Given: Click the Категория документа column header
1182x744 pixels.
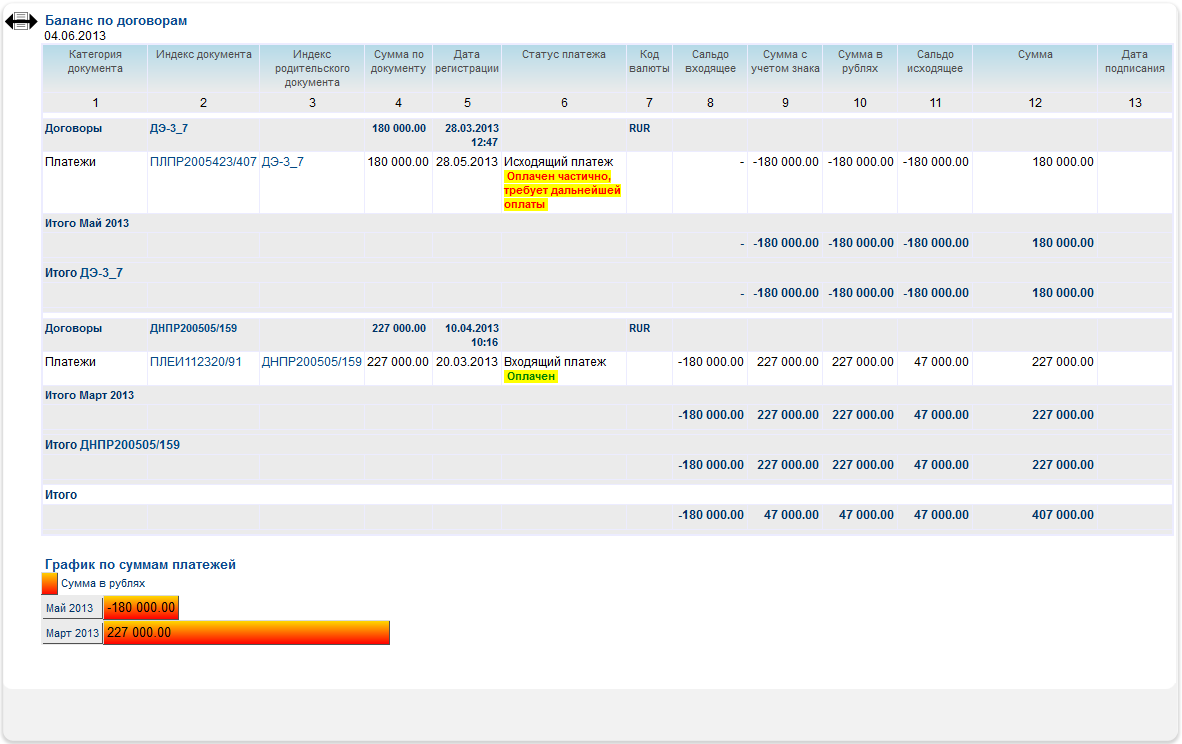Looking at the screenshot, I should pyautogui.click(x=95, y=61).
